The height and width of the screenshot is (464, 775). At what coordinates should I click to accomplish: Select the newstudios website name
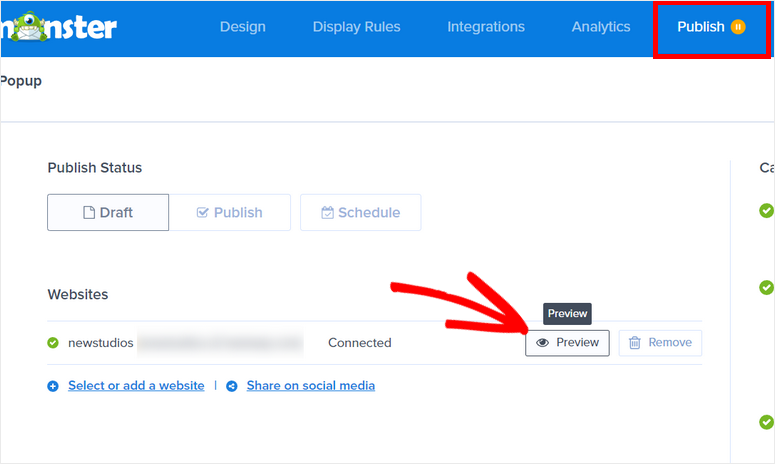101,342
